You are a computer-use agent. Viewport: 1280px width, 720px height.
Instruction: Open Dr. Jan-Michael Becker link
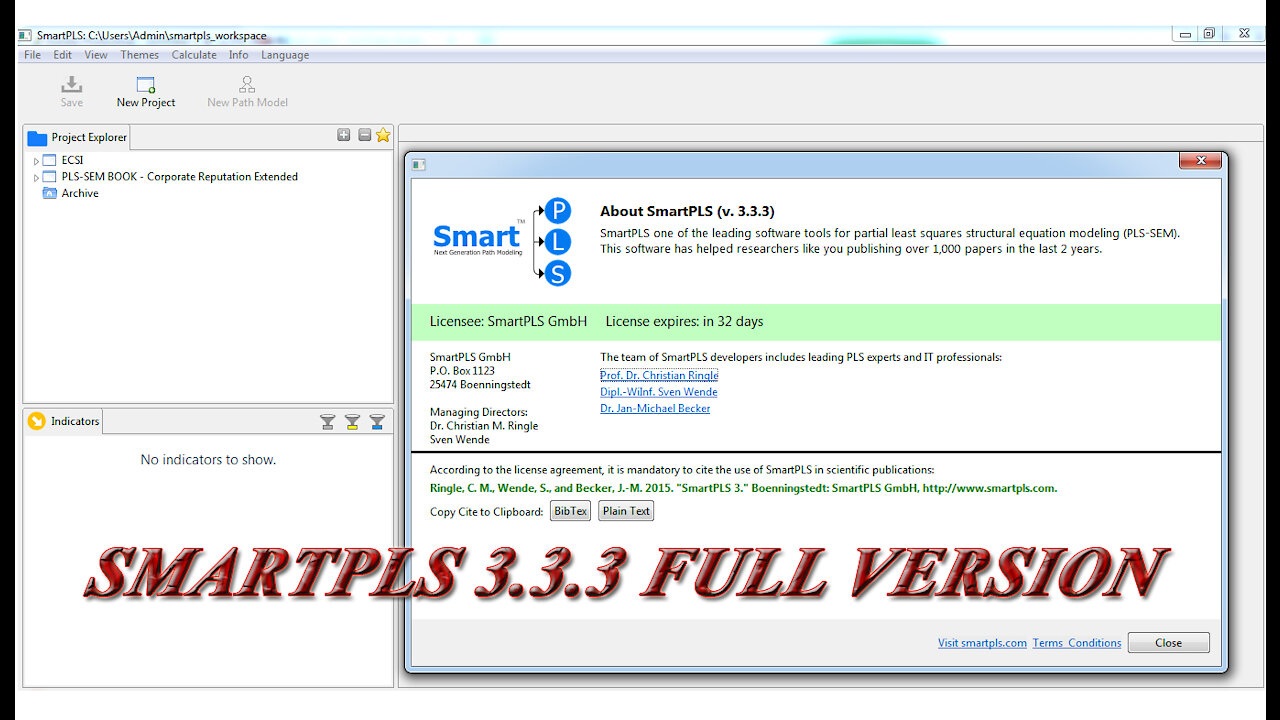click(x=655, y=408)
